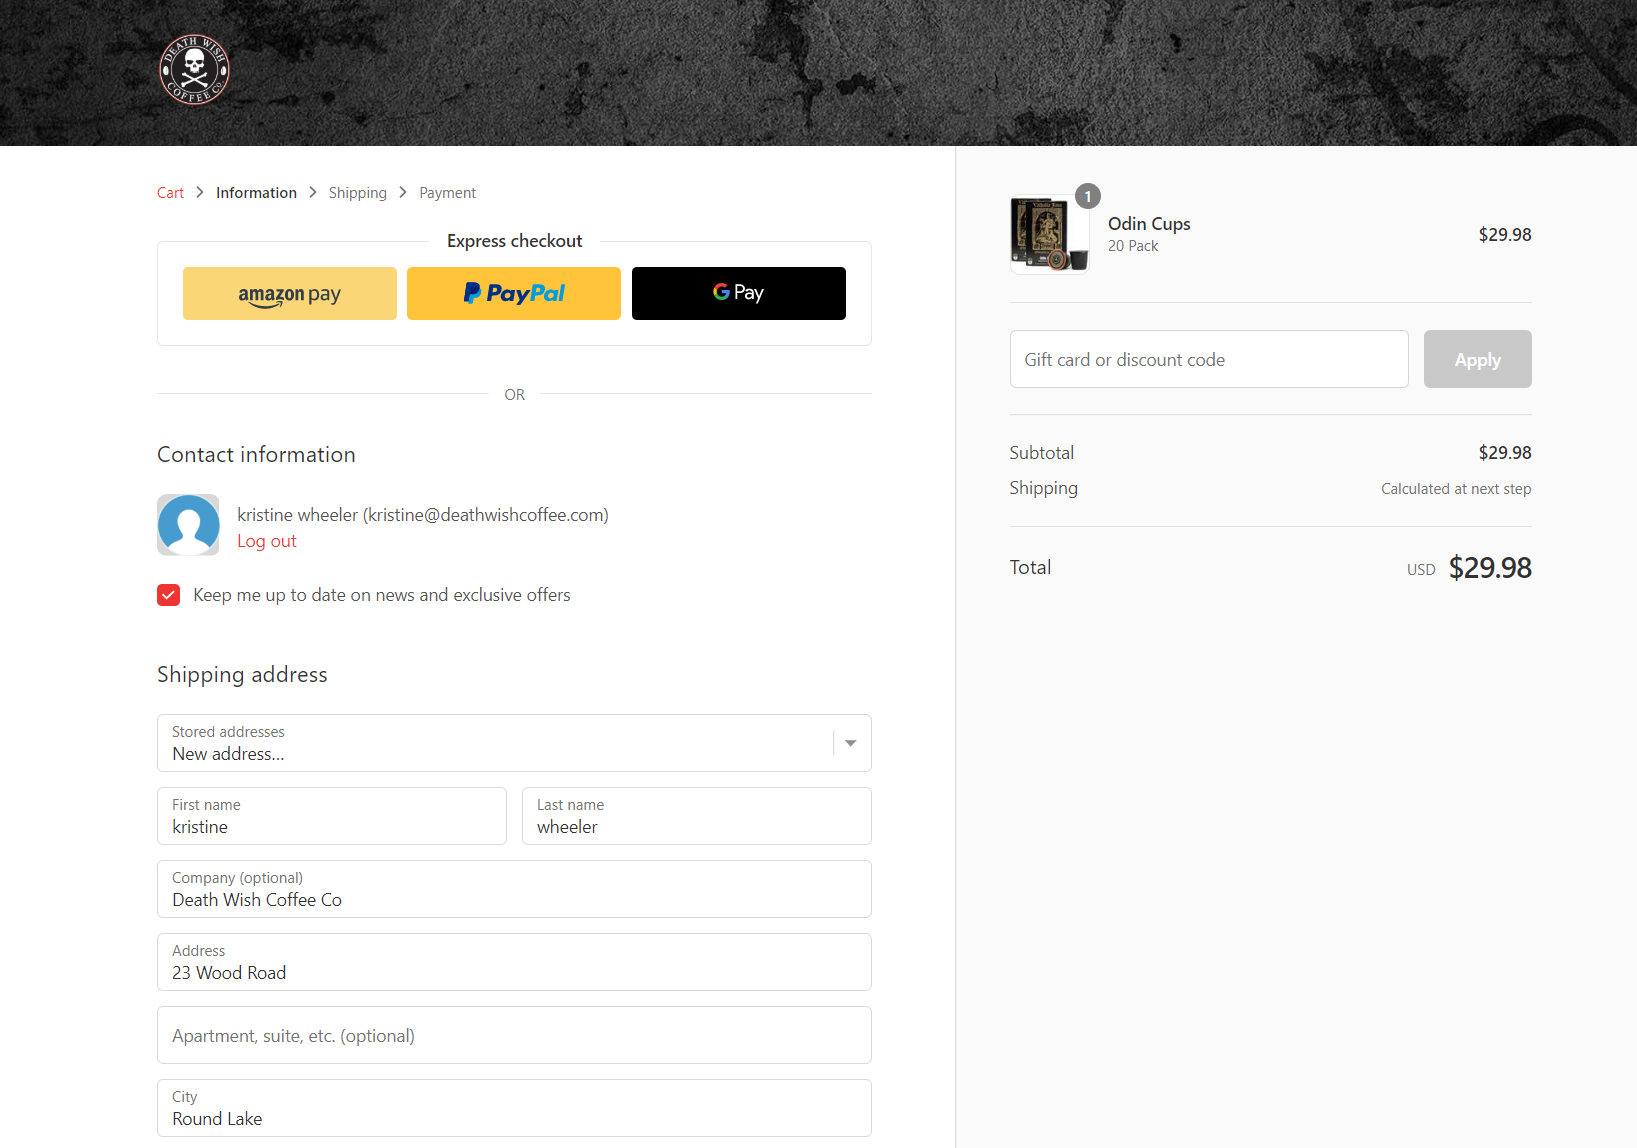Click the quantity badge on Odin Cups
The image size is (1637, 1148).
coord(1088,196)
